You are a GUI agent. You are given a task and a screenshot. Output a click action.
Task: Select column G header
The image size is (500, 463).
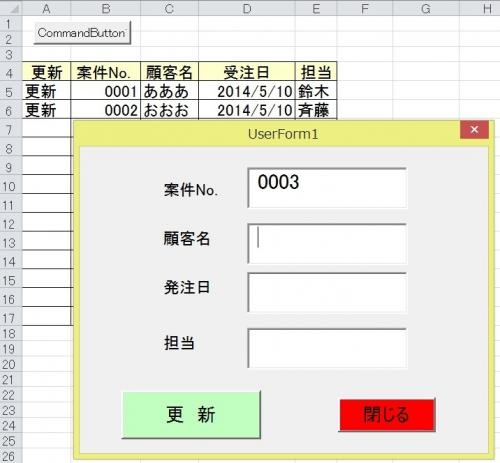[426, 9]
